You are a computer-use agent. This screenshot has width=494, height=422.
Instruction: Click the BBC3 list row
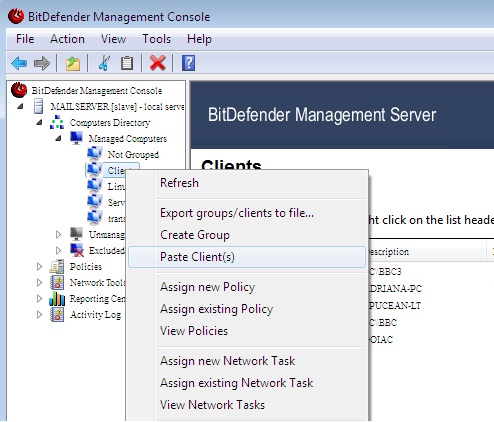click(385, 272)
